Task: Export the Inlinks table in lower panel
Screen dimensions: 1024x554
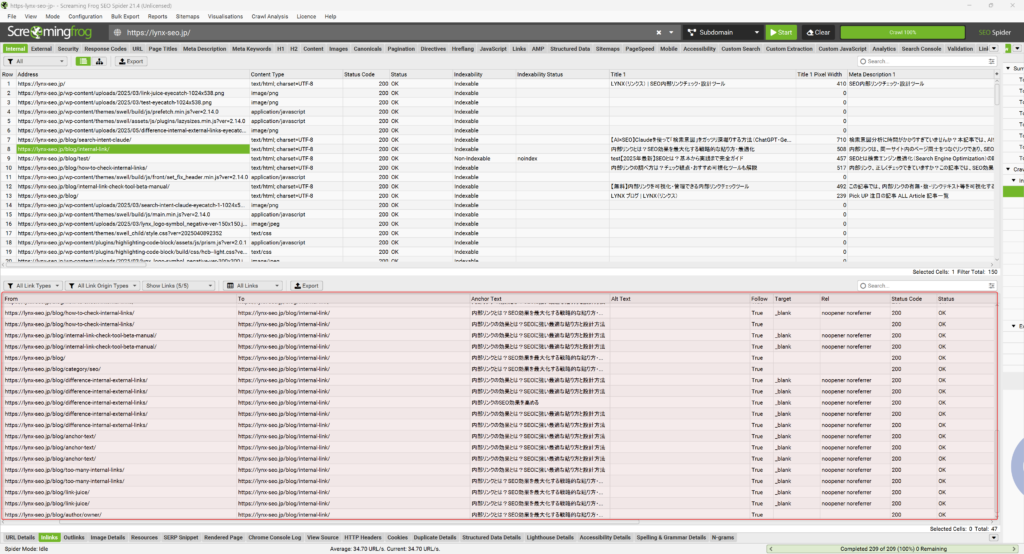Action: click(x=305, y=285)
